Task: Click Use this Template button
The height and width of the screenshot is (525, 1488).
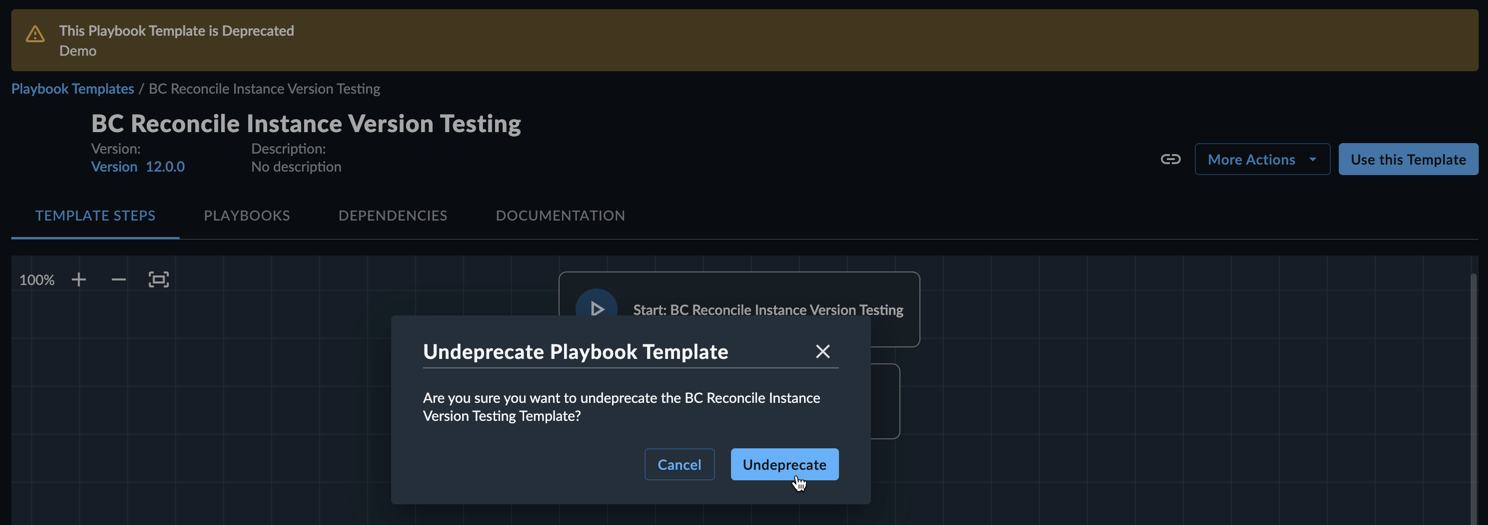Action: tap(1408, 159)
